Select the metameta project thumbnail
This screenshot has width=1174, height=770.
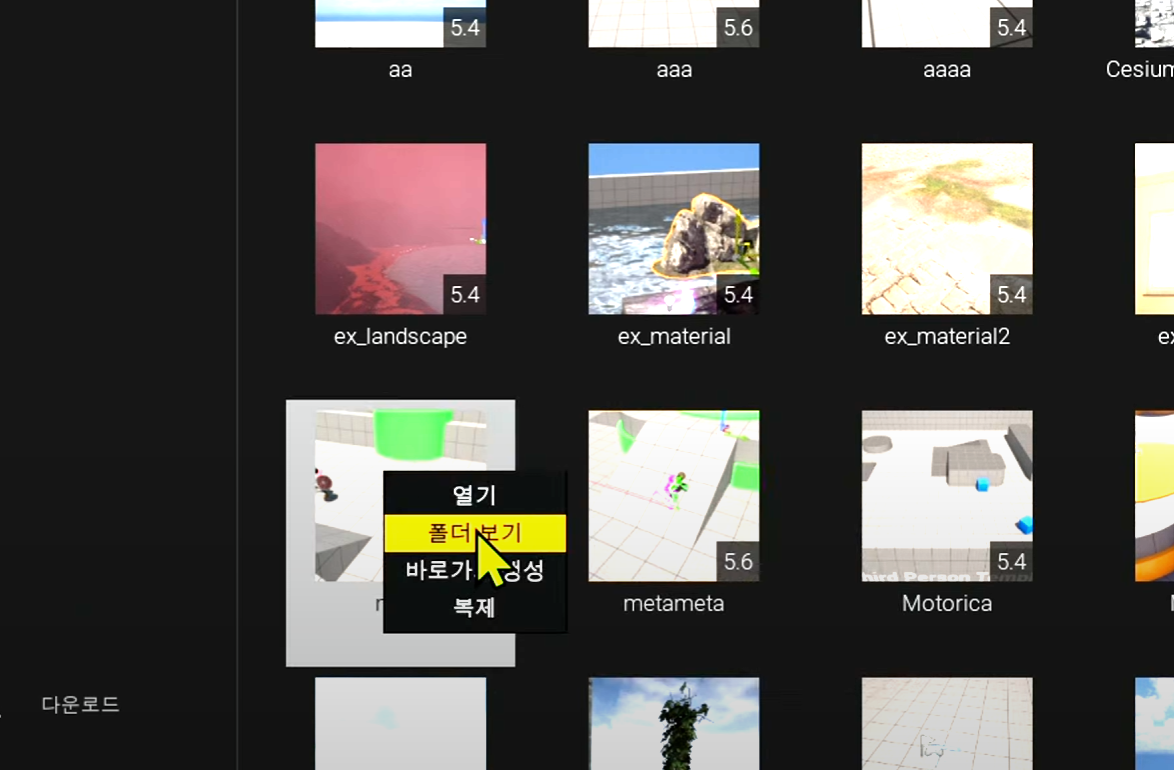674,495
